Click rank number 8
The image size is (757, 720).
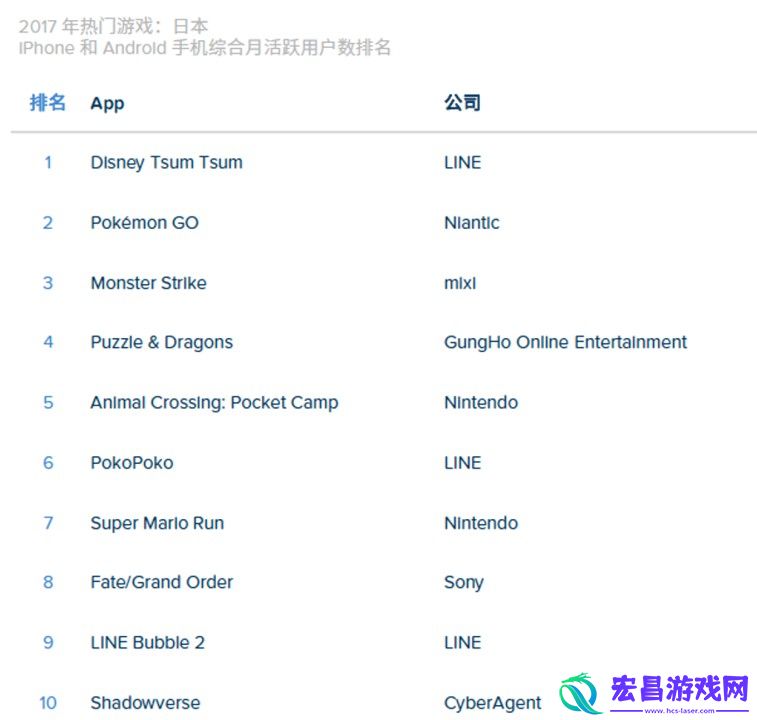click(x=48, y=582)
